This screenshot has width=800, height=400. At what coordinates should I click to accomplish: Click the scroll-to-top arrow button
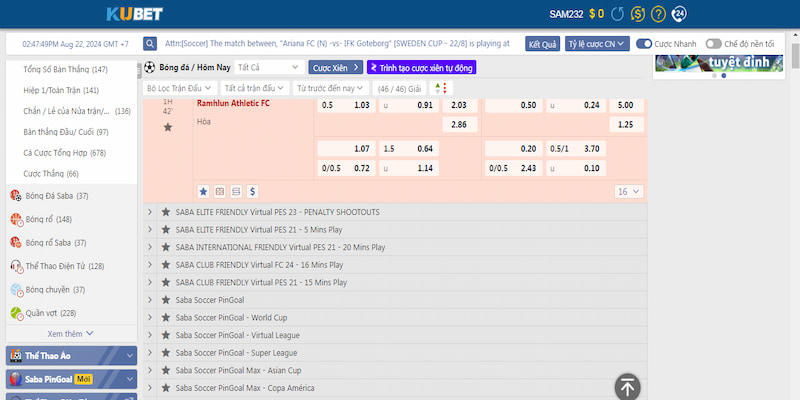(x=628, y=387)
